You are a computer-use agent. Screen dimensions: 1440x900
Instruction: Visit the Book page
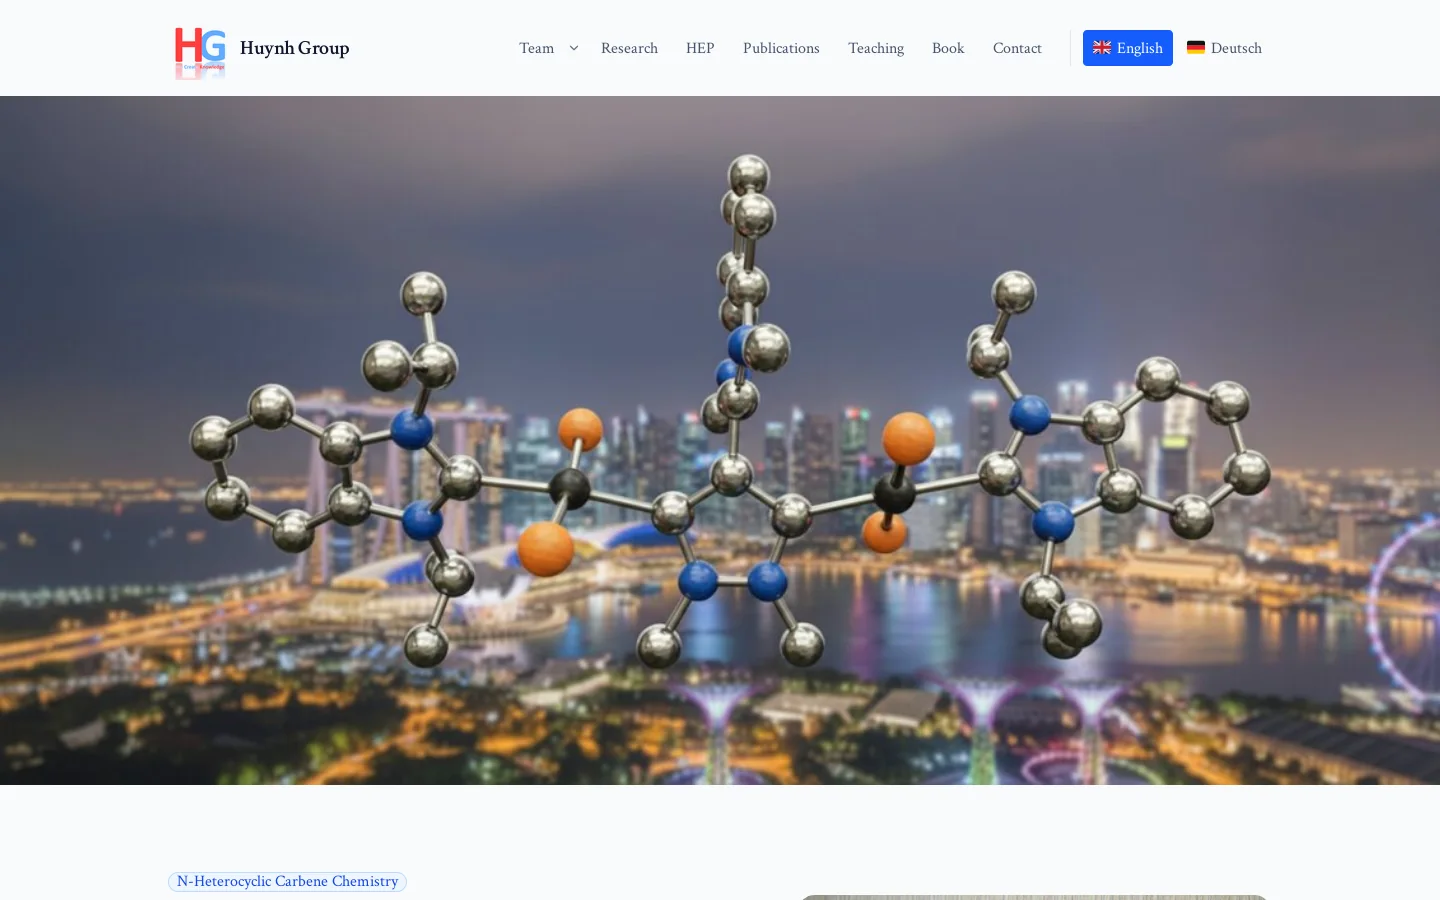pyautogui.click(x=948, y=48)
